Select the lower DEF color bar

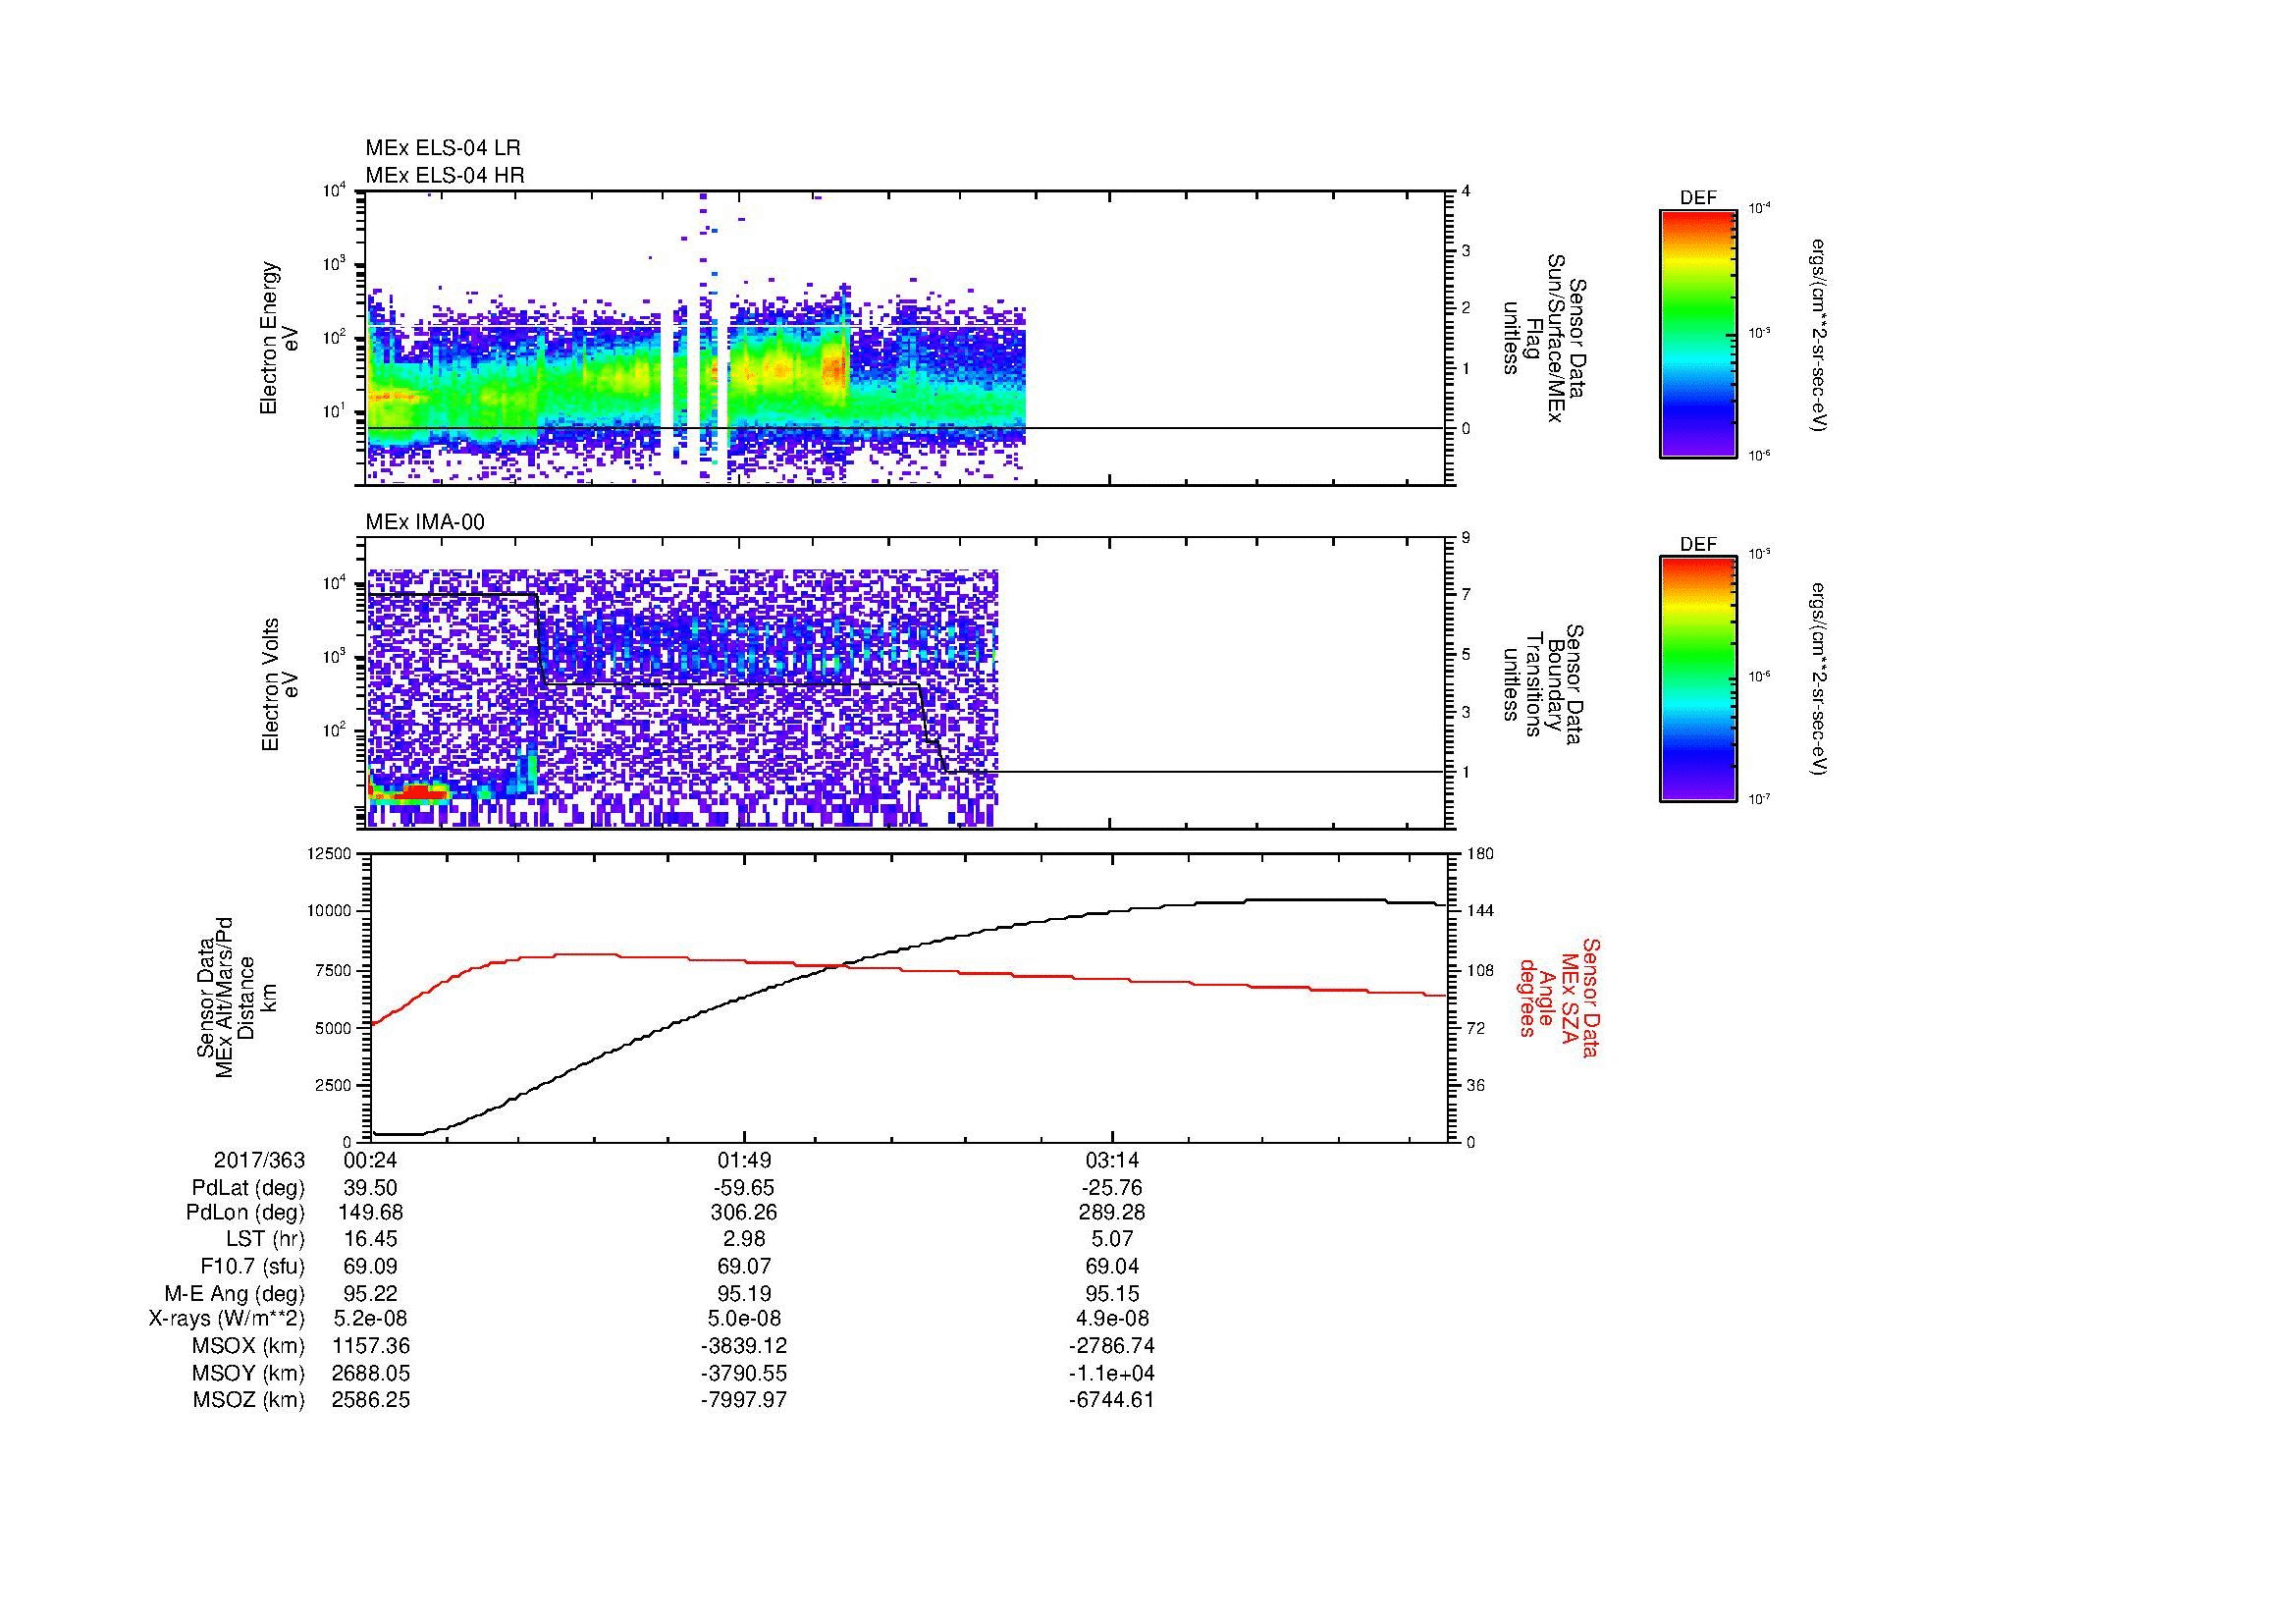pos(1698,680)
